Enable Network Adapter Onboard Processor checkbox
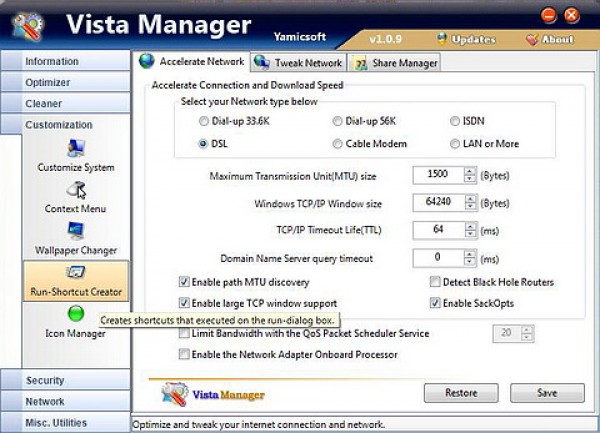Screen dimensions: 600x433 (184, 354)
